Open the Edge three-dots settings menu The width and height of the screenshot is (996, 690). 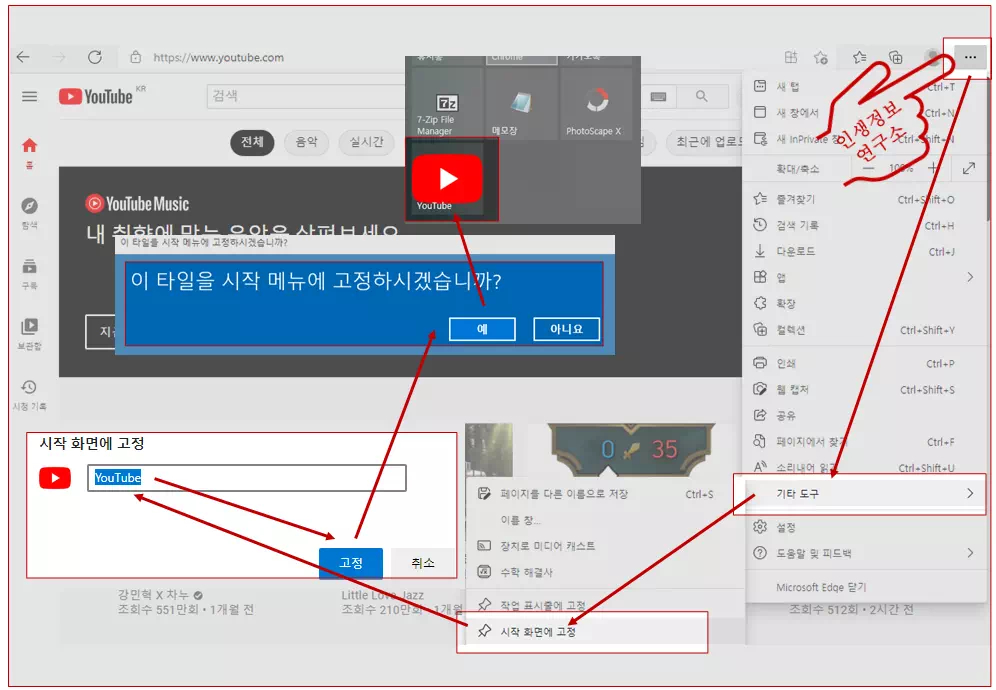969,57
